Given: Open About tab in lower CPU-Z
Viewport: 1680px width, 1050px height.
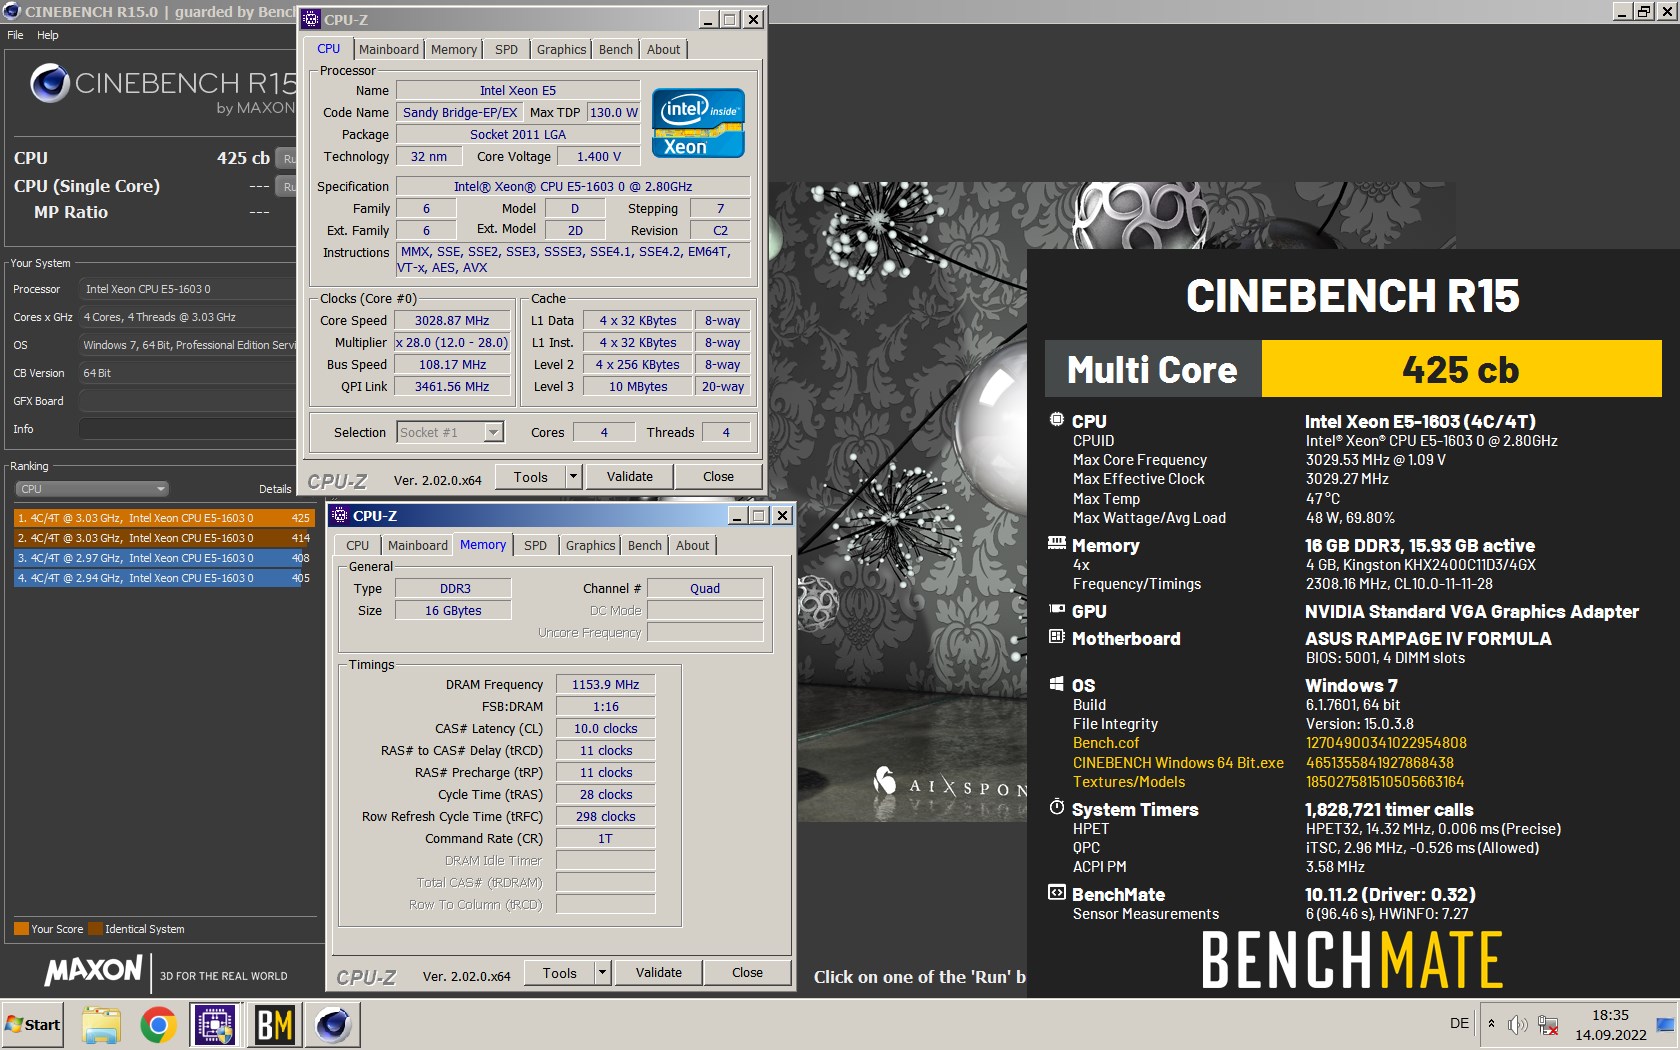Looking at the screenshot, I should (x=692, y=546).
